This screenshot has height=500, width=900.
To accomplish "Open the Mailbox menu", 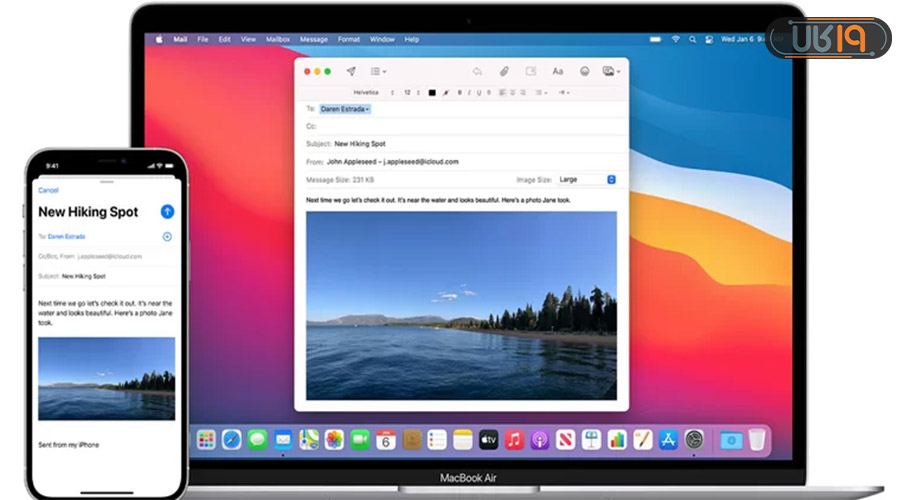I will click(x=277, y=39).
